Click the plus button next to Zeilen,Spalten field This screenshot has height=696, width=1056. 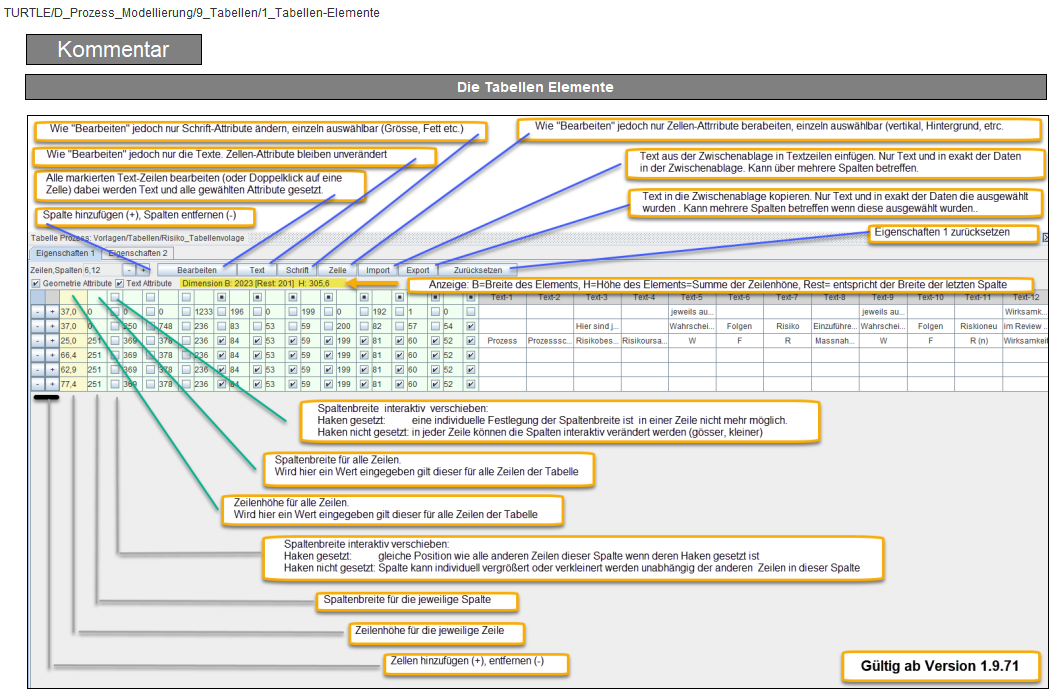coord(143,270)
